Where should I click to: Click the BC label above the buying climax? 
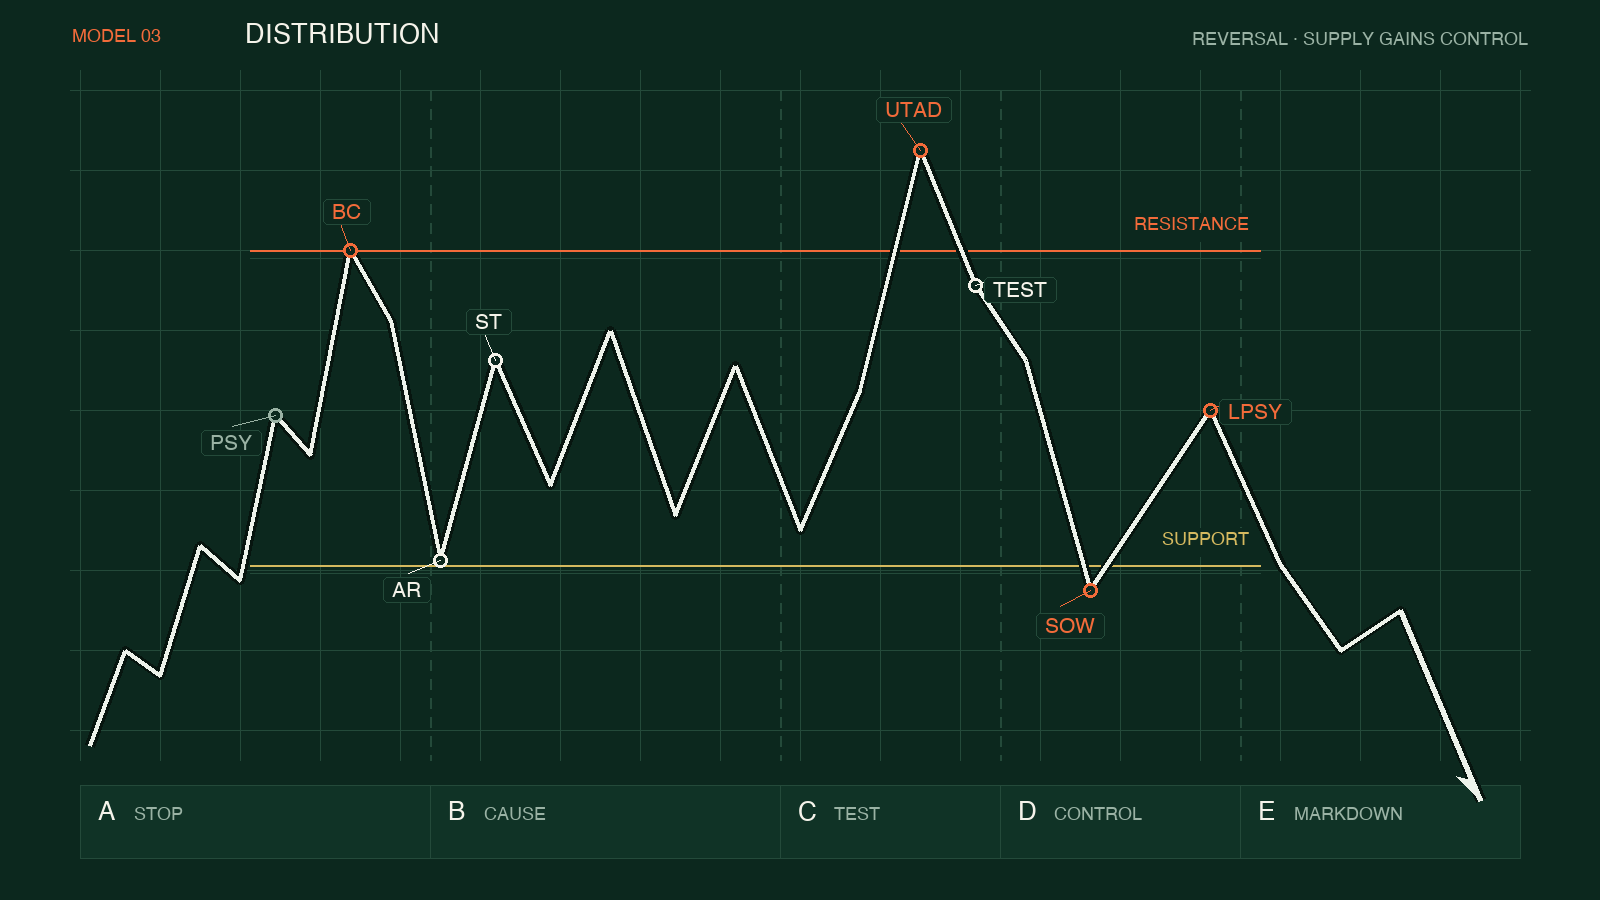click(x=346, y=212)
